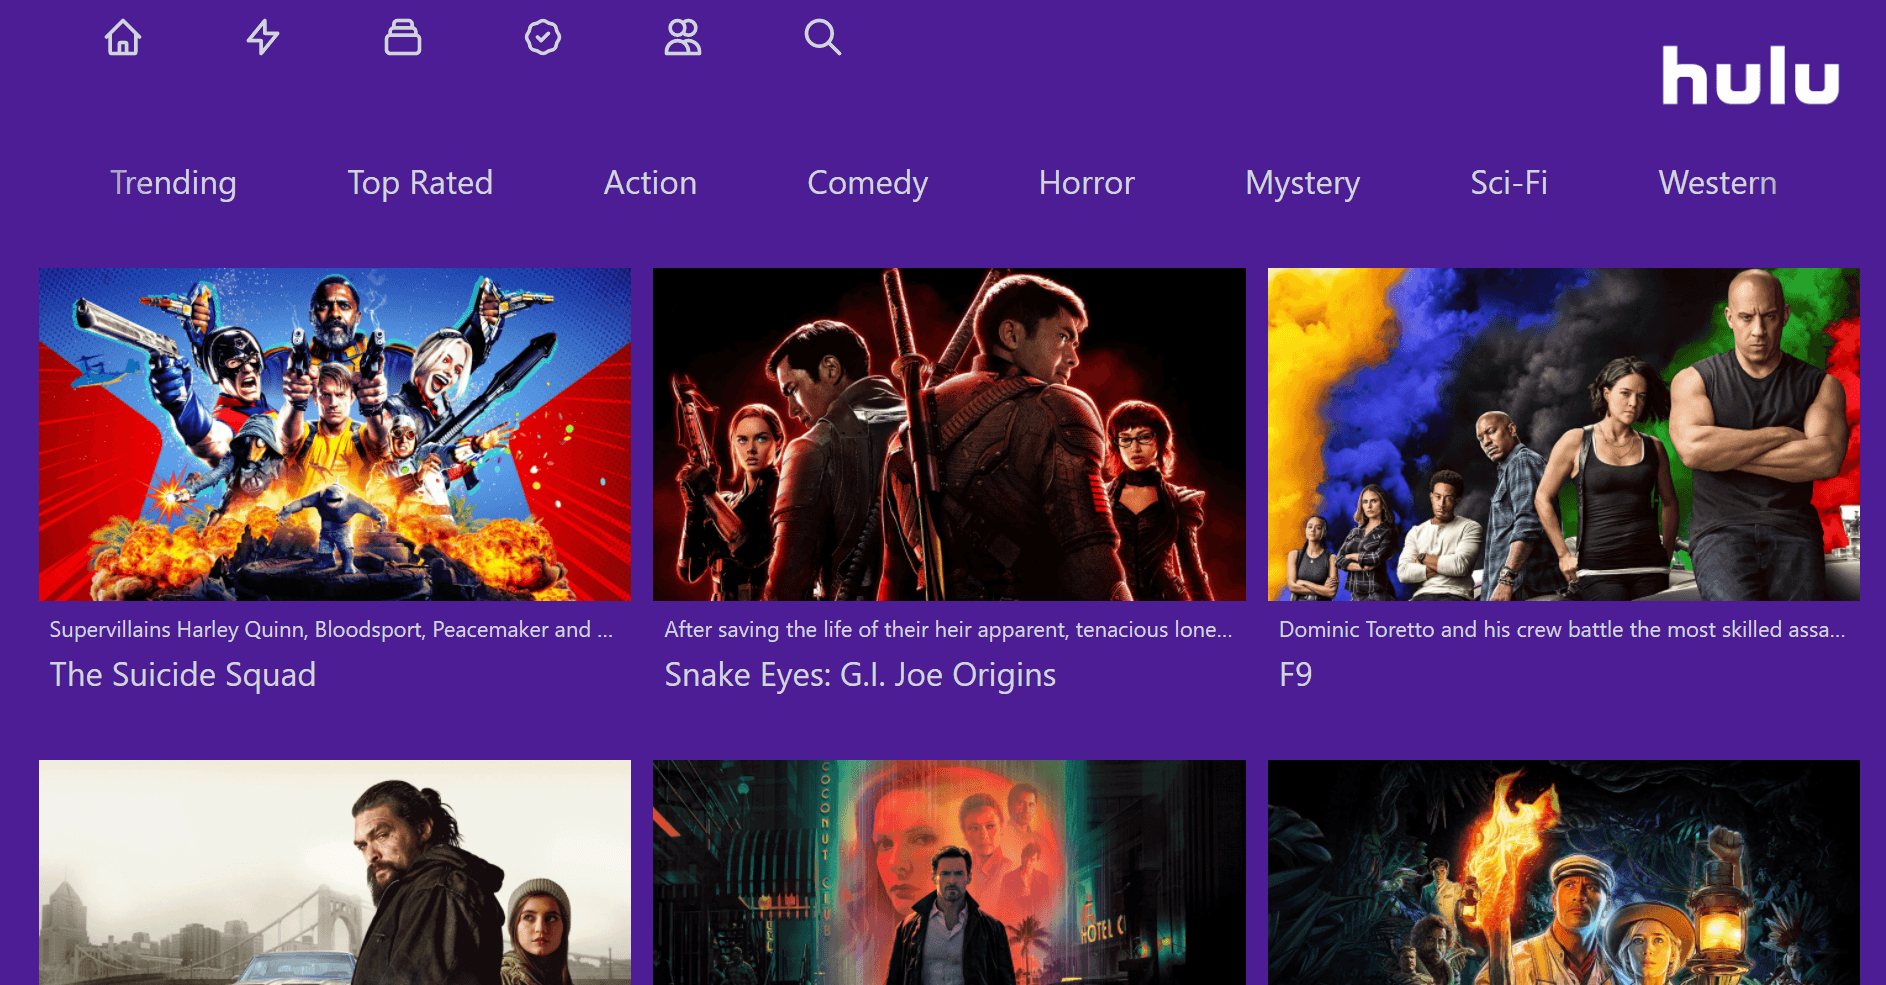This screenshot has width=1886, height=985.
Task: Click the 'Dominic Toretto and his crew' description
Action: point(1562,630)
